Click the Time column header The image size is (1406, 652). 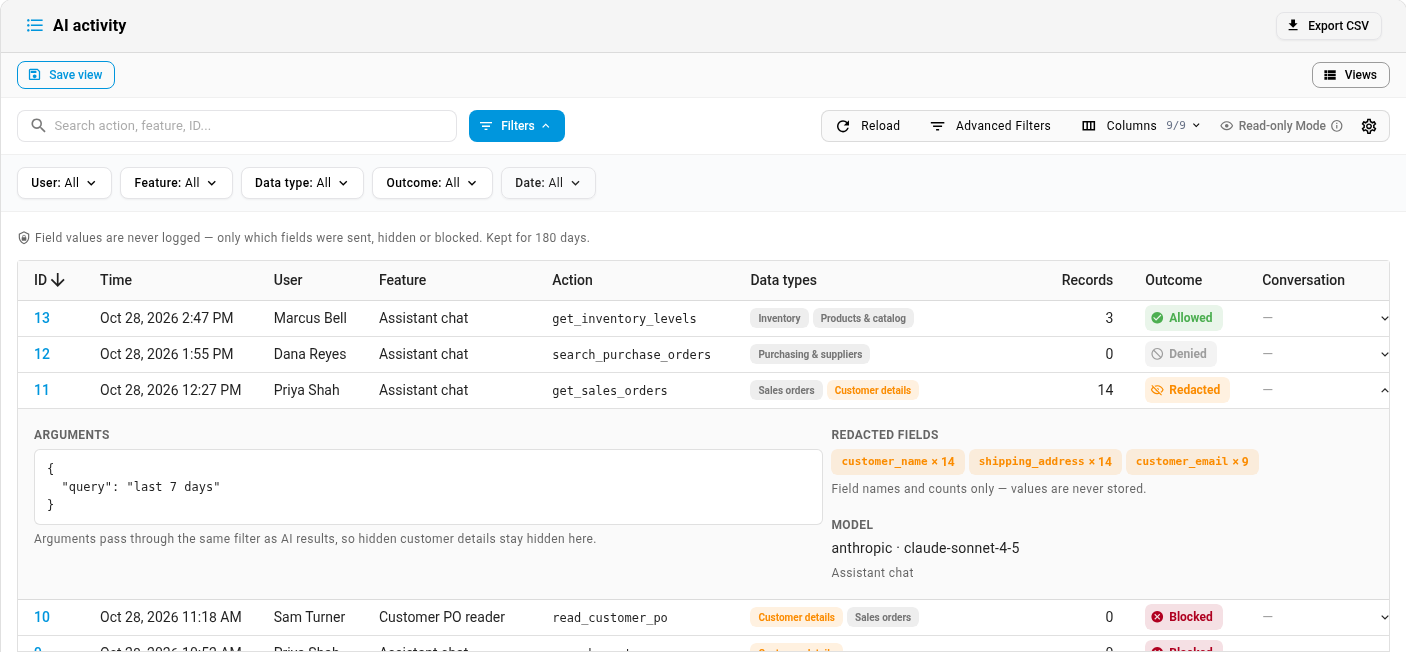coord(116,280)
